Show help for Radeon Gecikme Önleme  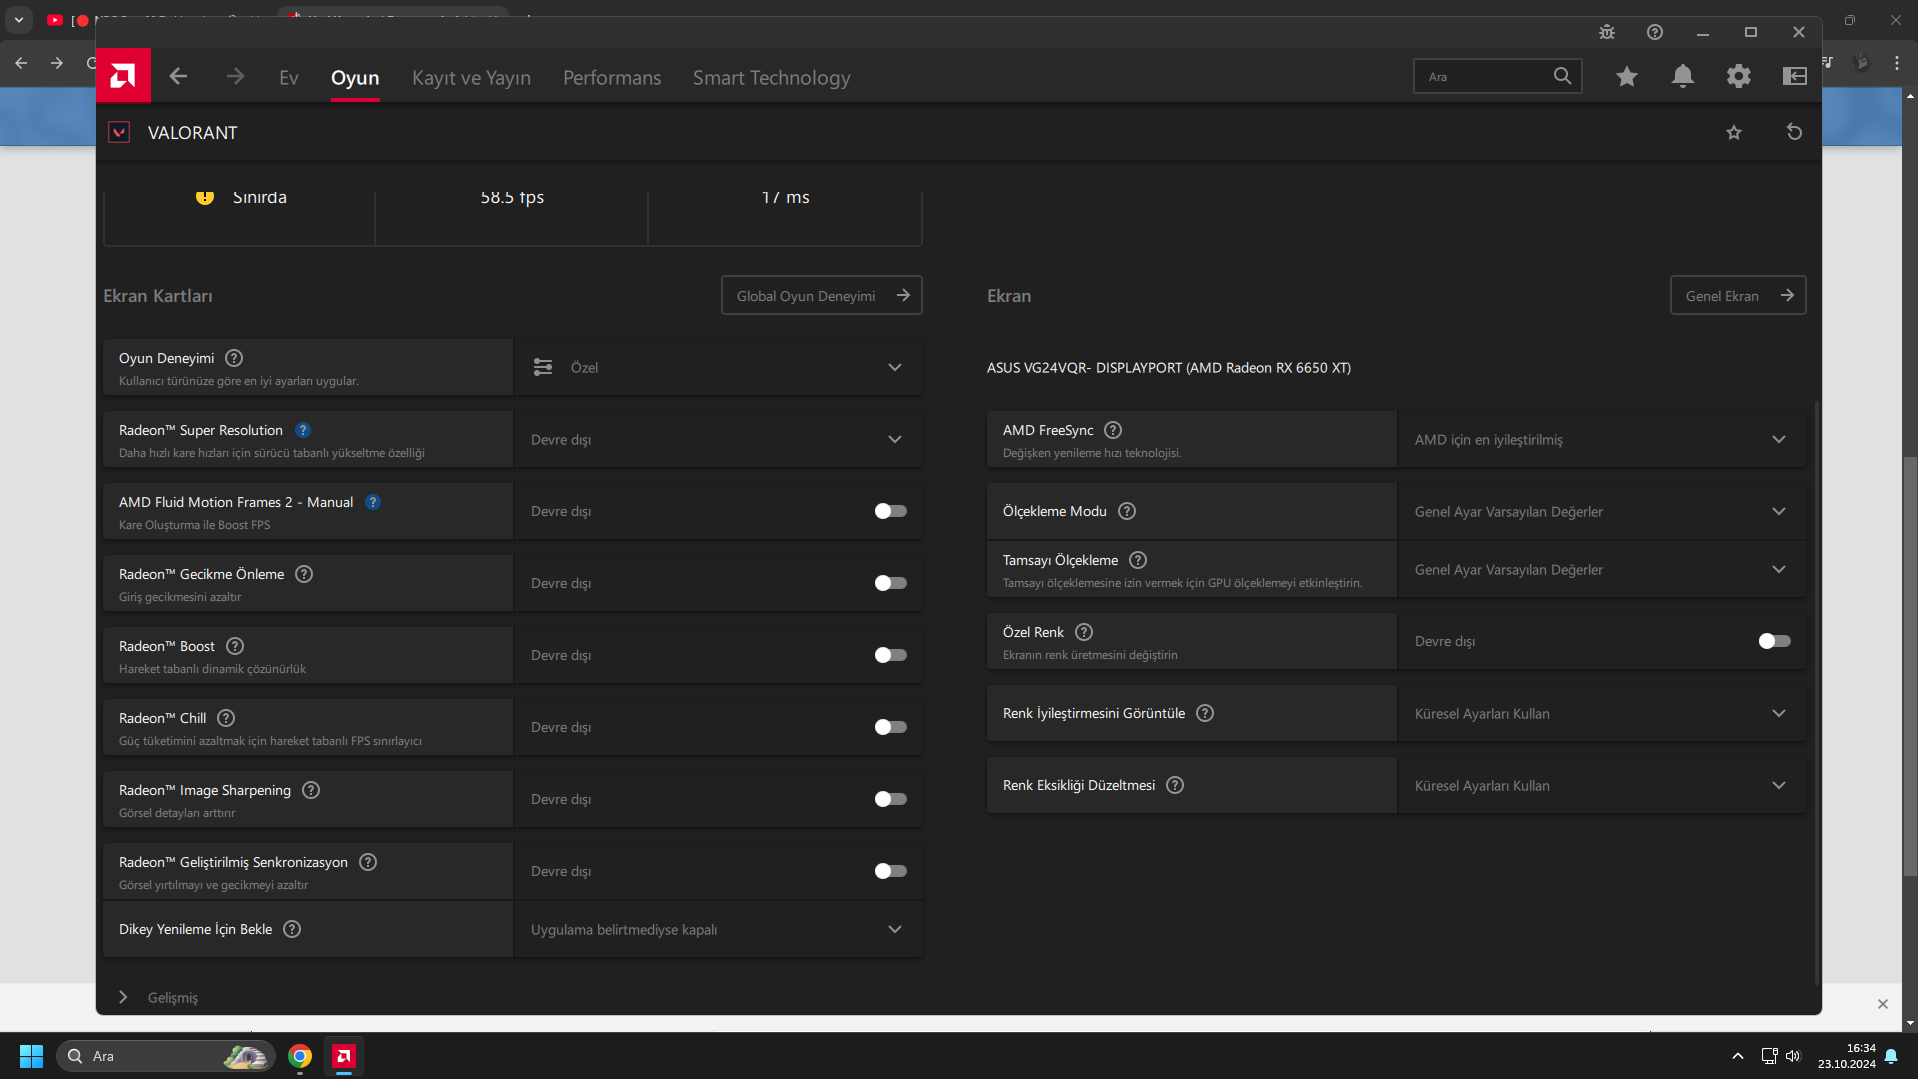tap(304, 574)
